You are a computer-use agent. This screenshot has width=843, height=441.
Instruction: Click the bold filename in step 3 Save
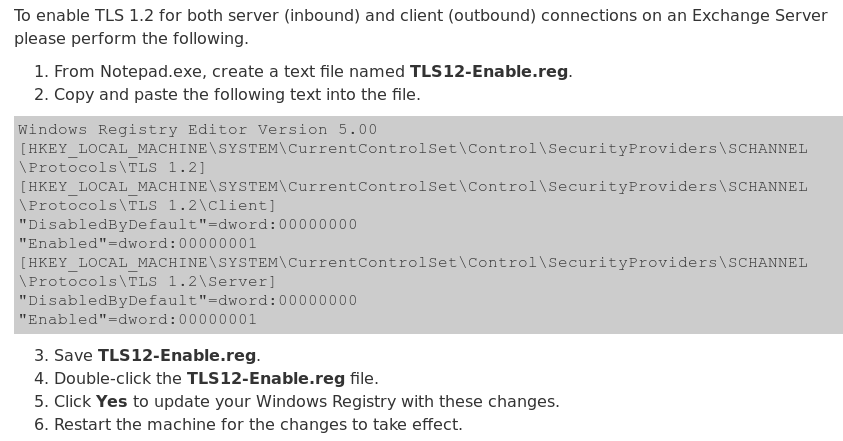177,355
